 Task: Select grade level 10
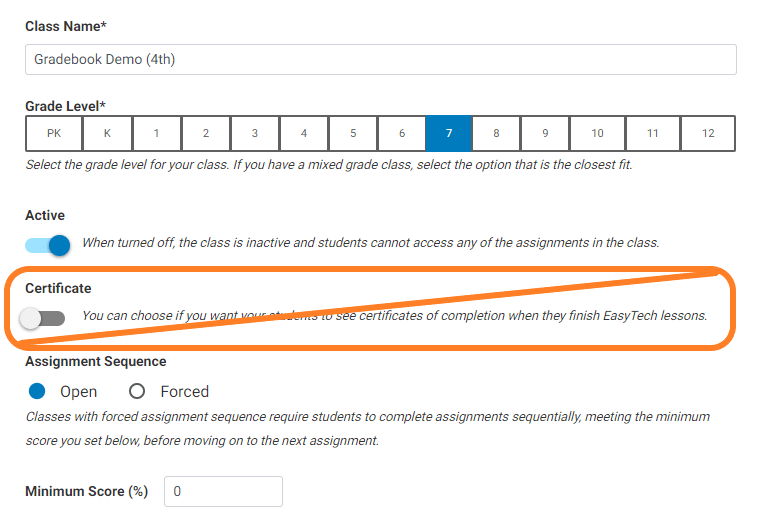597,133
